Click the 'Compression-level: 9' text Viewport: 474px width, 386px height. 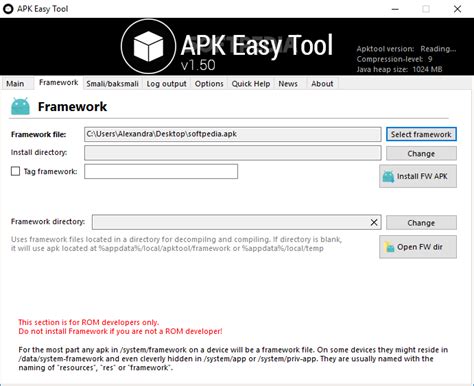point(394,59)
